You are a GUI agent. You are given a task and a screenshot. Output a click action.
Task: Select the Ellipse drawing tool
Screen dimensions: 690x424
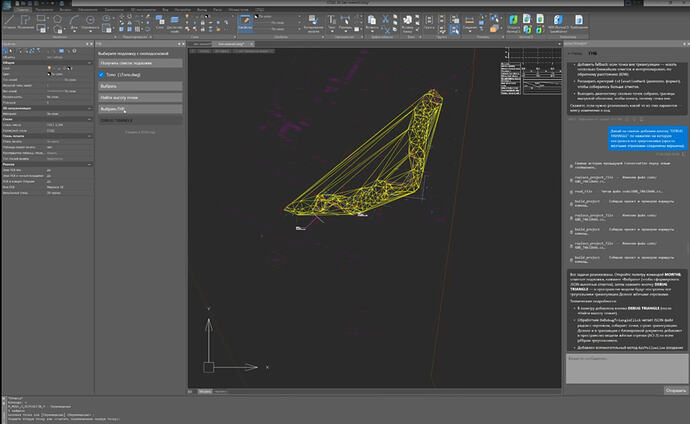pos(106,18)
